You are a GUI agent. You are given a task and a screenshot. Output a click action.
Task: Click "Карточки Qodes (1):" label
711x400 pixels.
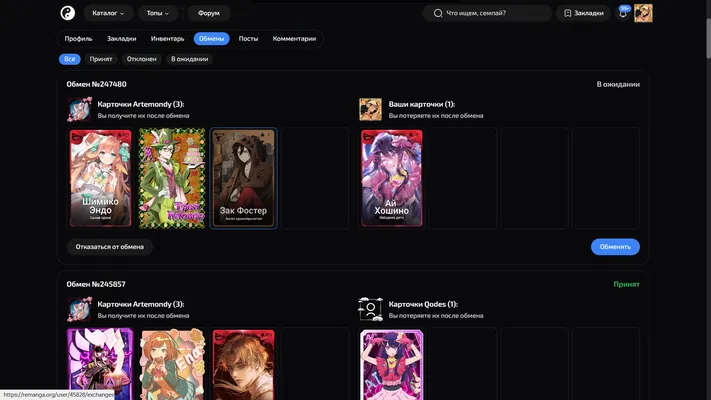click(423, 304)
